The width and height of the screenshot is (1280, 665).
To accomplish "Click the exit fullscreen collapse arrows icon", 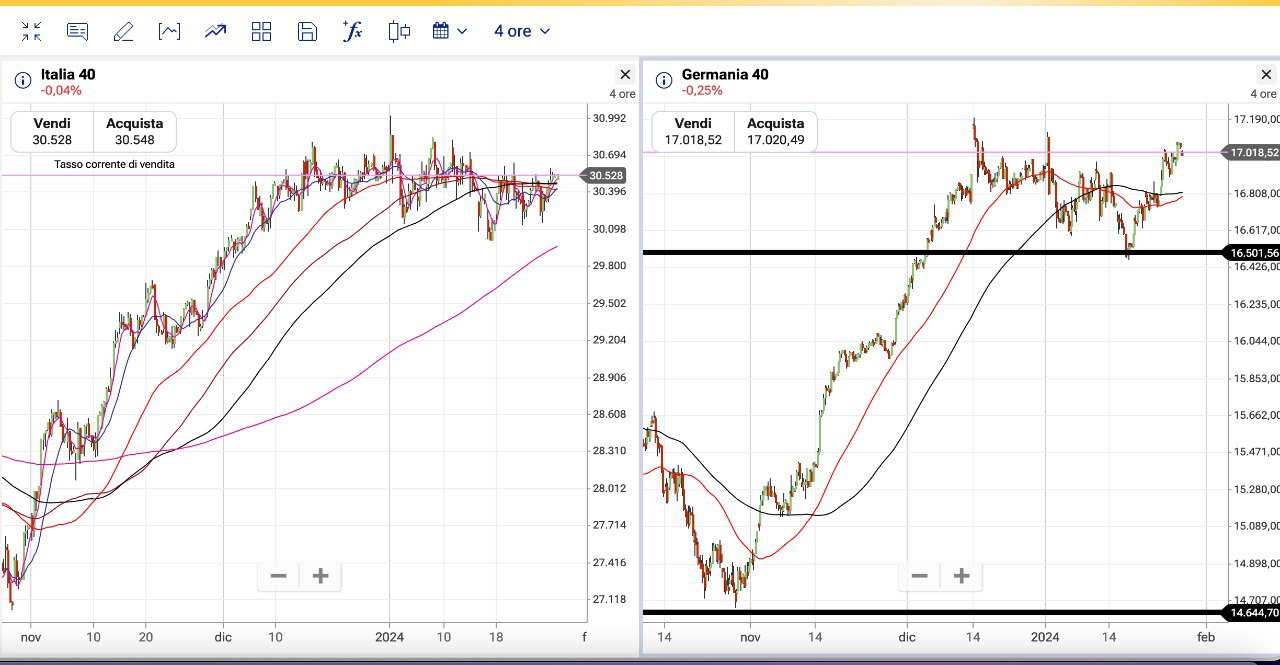I will (x=32, y=31).
